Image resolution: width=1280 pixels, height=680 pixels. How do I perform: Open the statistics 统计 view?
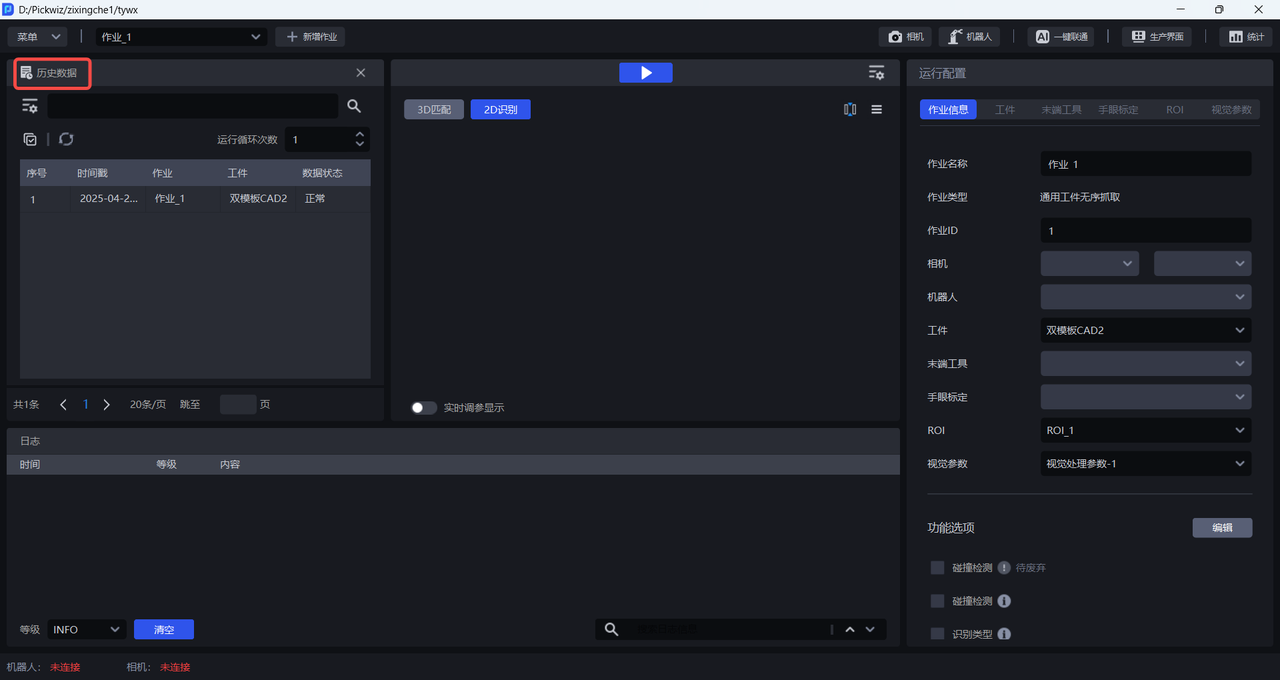tap(1245, 37)
